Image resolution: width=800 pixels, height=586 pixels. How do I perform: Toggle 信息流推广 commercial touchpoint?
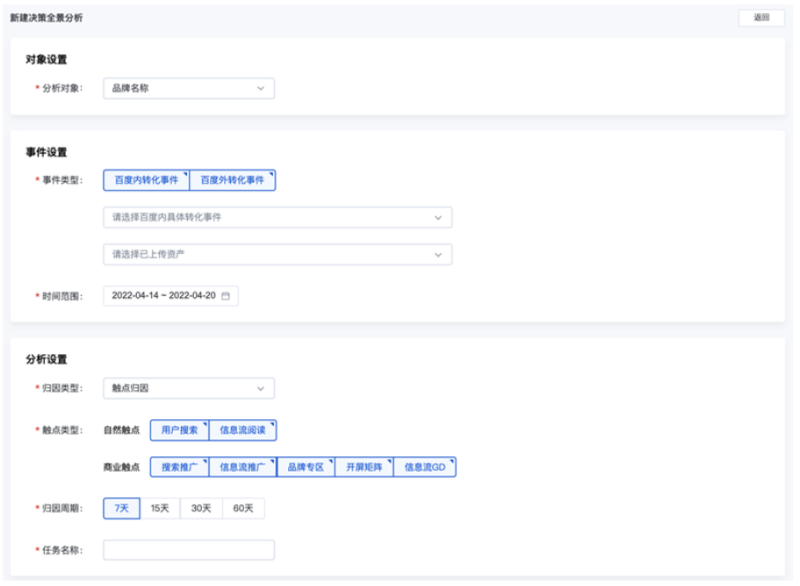(x=242, y=467)
